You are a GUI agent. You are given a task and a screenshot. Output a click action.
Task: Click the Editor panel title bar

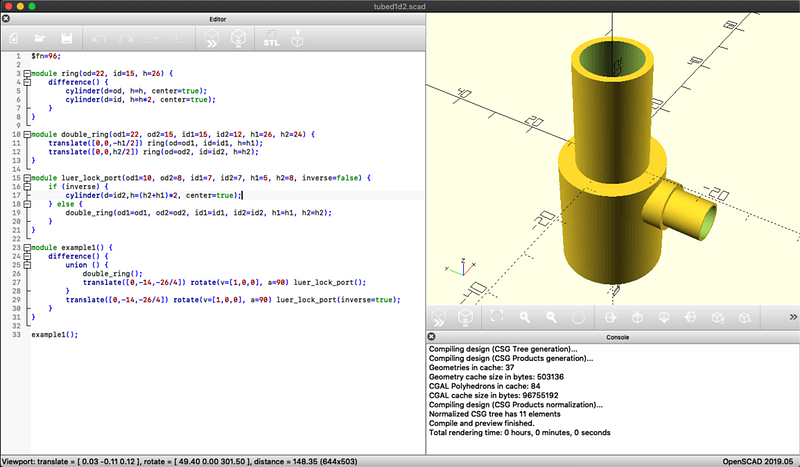213,19
